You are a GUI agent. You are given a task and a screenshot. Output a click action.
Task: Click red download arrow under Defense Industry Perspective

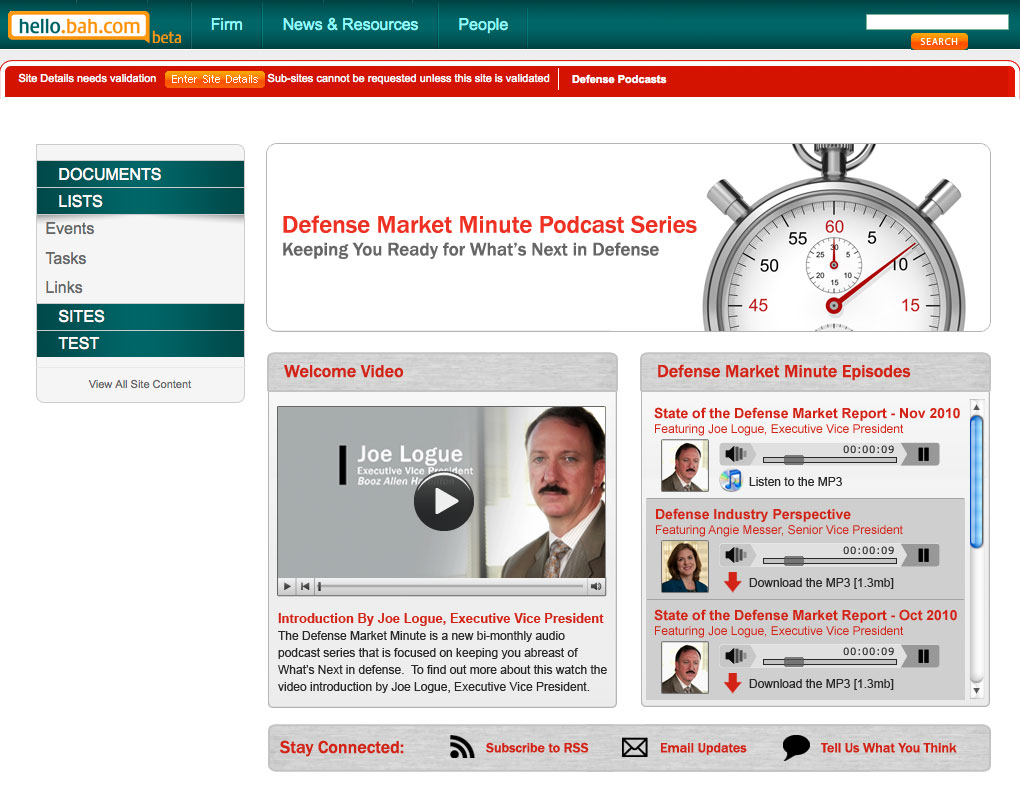pos(732,582)
